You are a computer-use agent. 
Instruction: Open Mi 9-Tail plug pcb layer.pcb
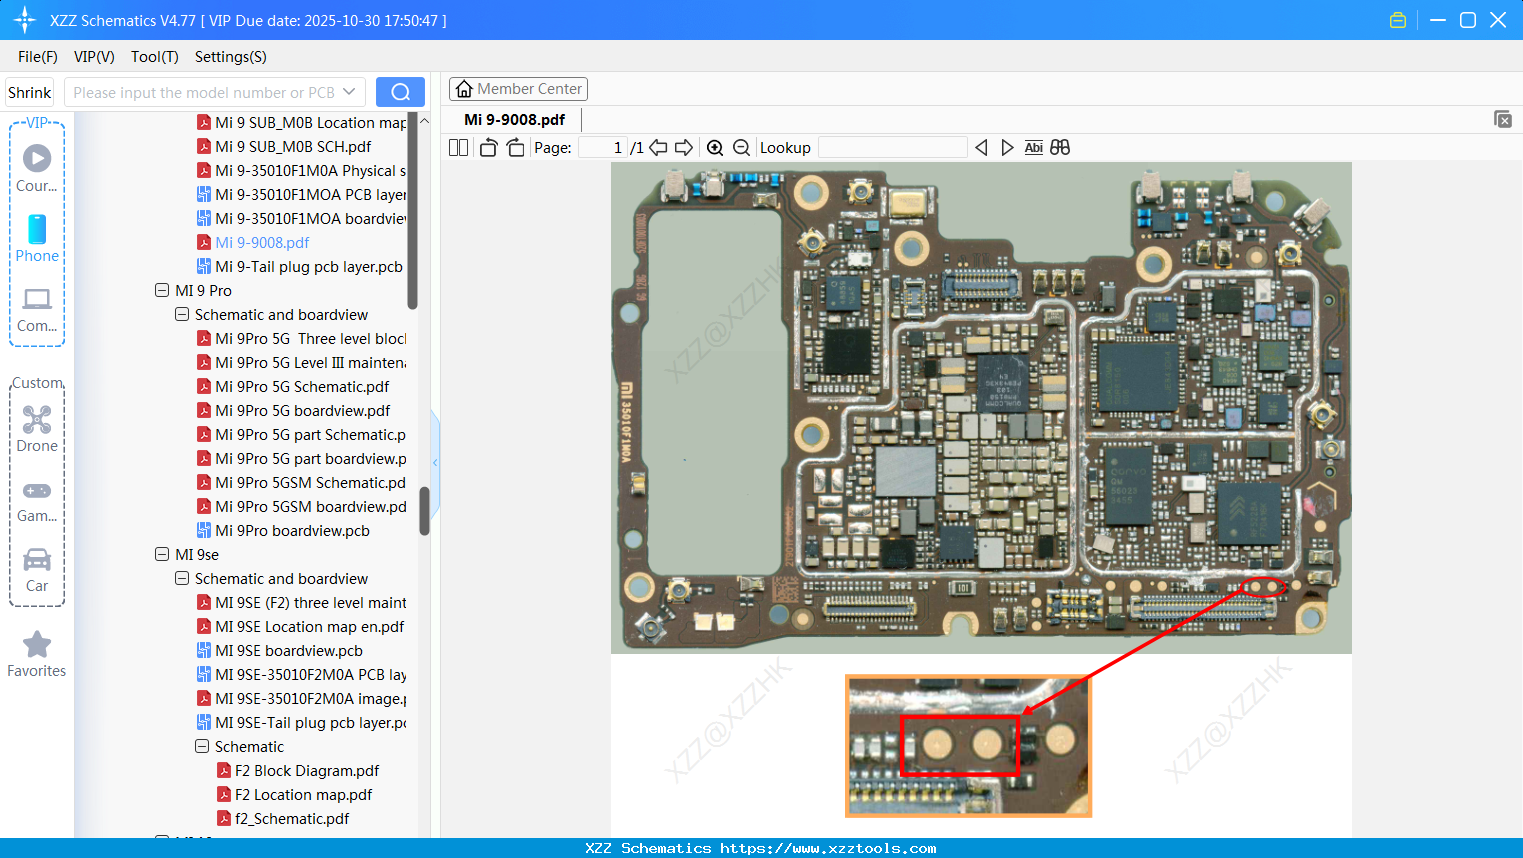(309, 267)
